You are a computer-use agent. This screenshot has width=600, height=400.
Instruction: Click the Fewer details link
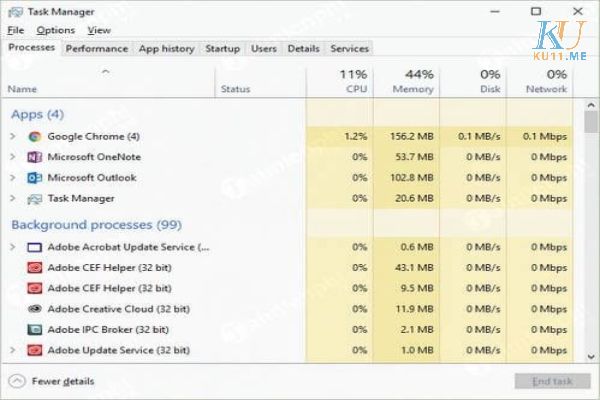[63, 381]
